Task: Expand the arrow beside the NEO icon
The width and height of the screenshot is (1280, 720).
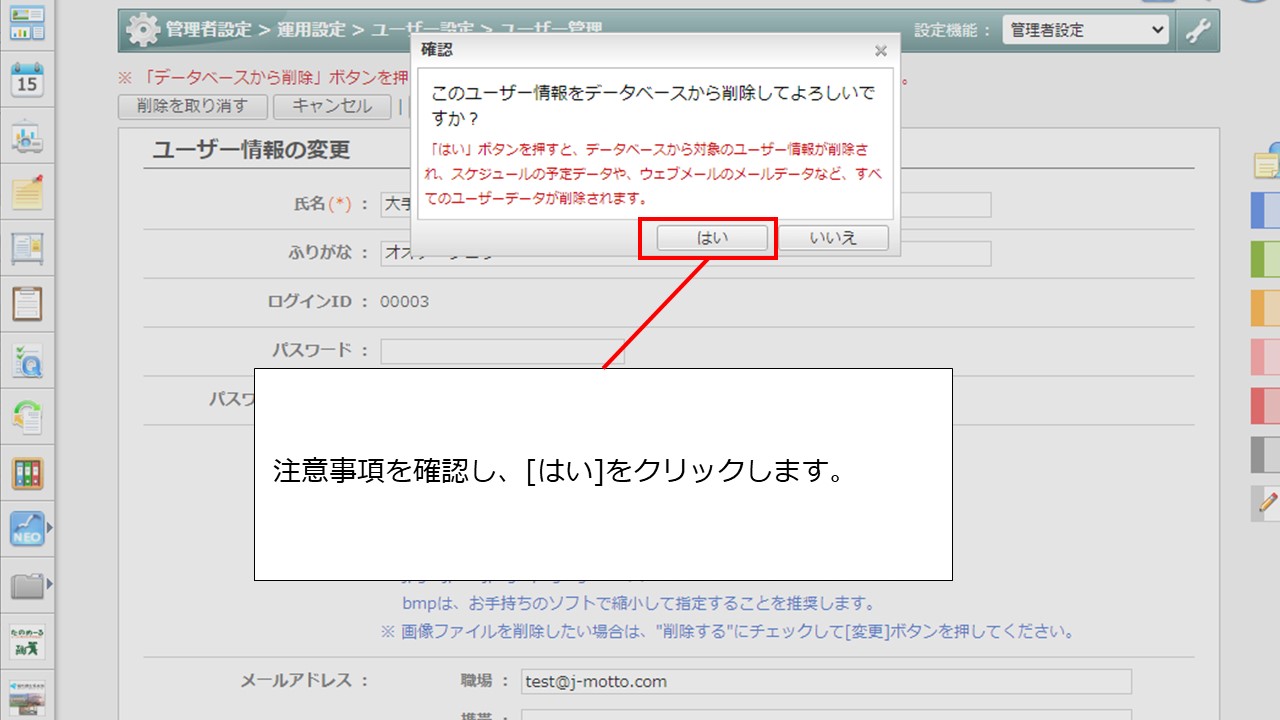Action: pyautogui.click(x=49, y=527)
